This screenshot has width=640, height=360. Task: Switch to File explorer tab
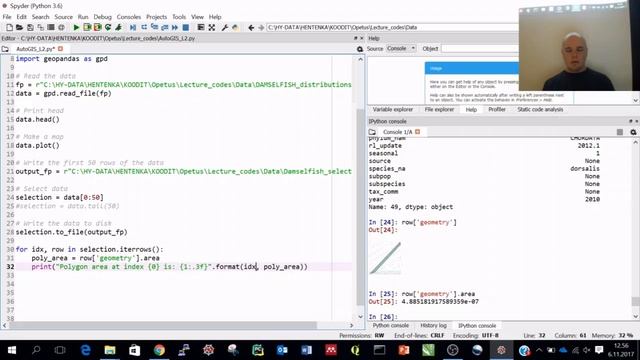(439, 109)
